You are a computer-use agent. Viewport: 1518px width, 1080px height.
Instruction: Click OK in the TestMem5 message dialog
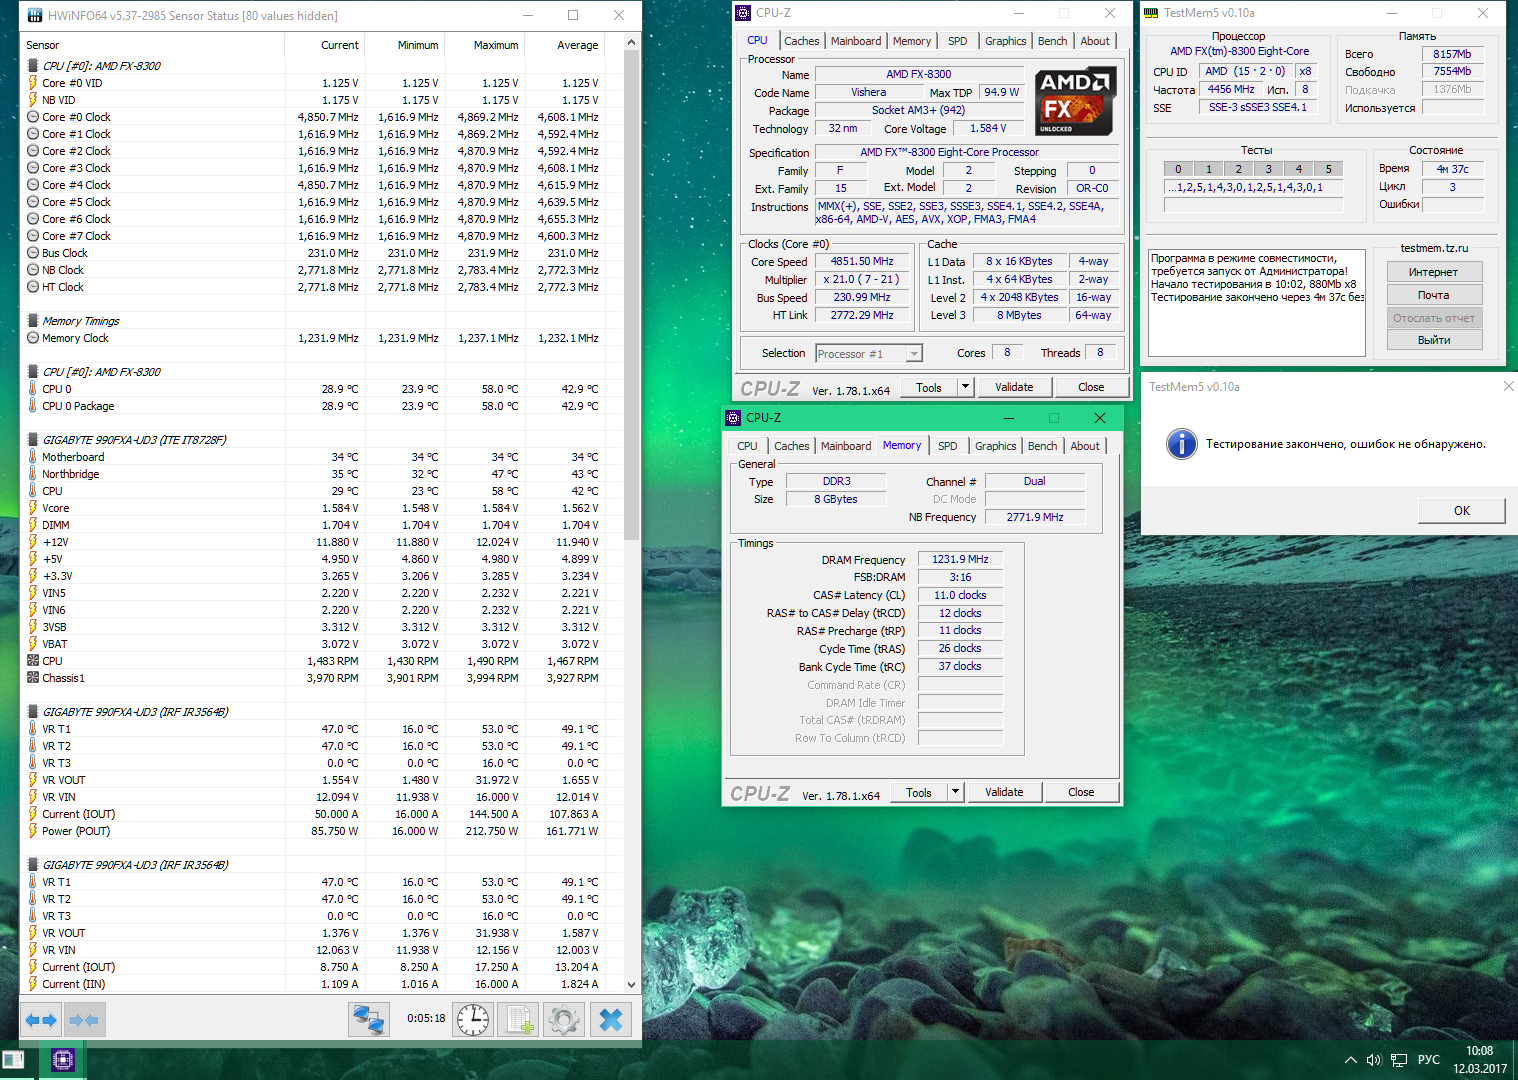point(1461,510)
